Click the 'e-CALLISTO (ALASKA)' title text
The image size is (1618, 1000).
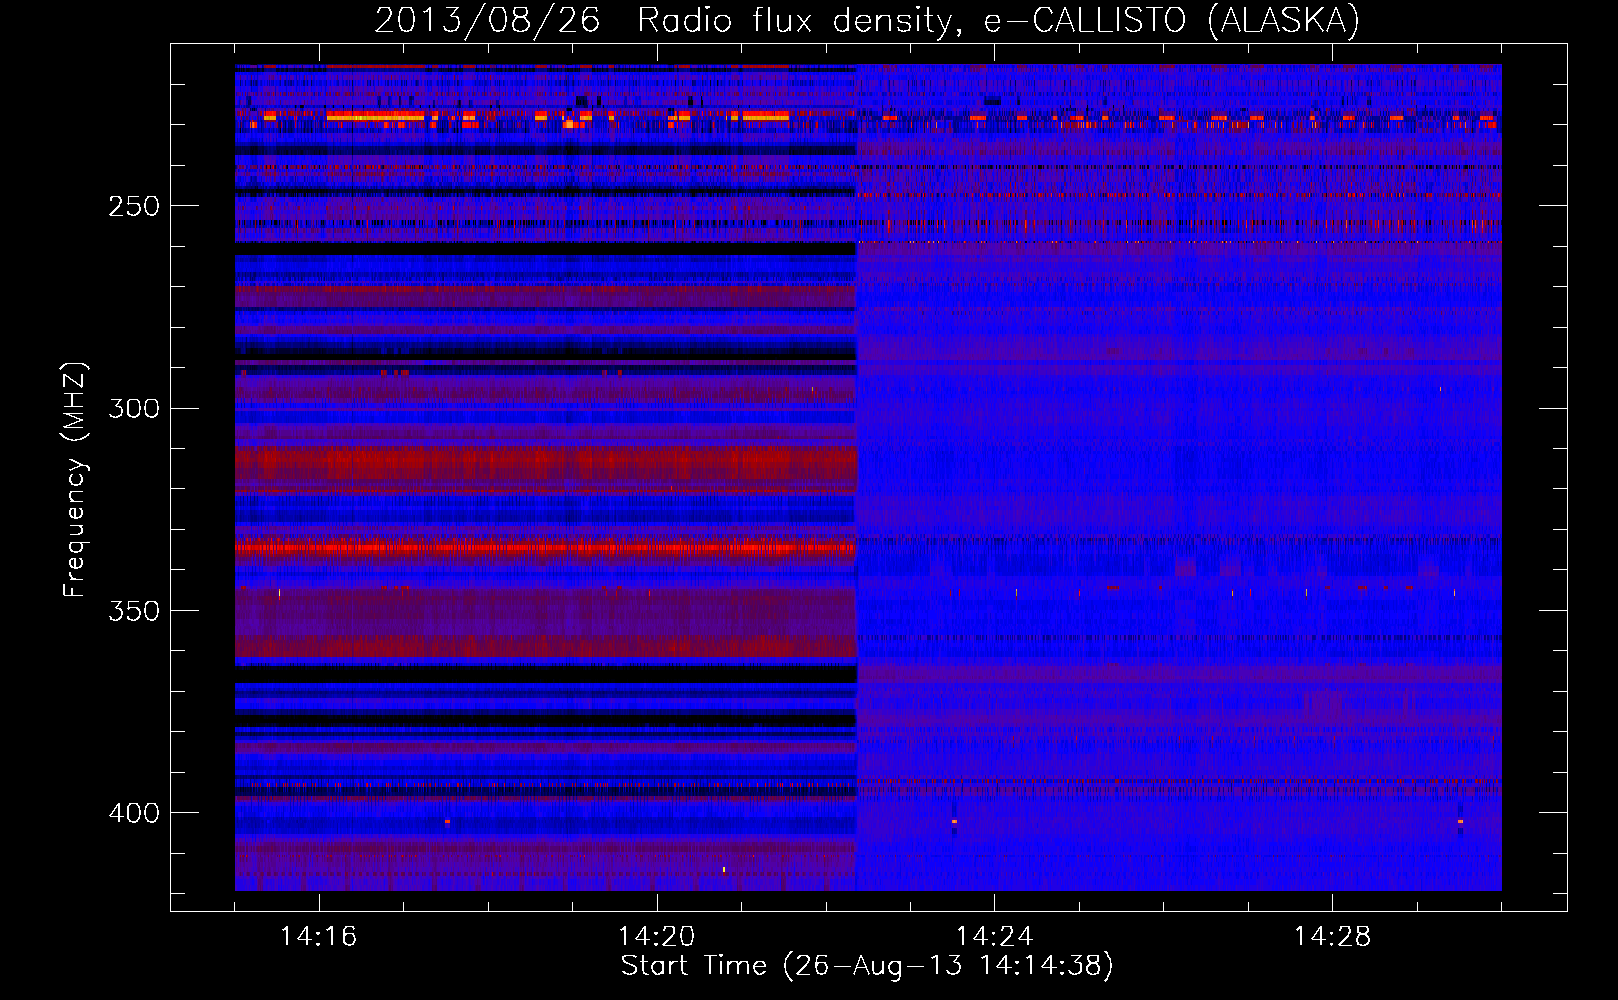pos(1172,20)
